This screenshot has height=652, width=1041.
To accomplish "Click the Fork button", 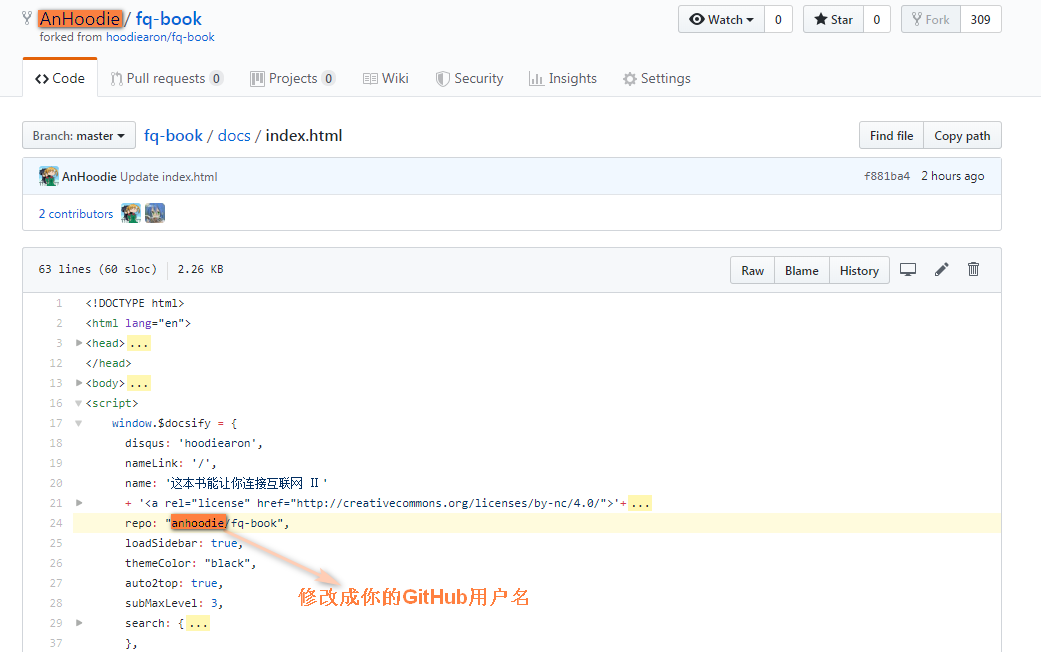I will tap(931, 19).
